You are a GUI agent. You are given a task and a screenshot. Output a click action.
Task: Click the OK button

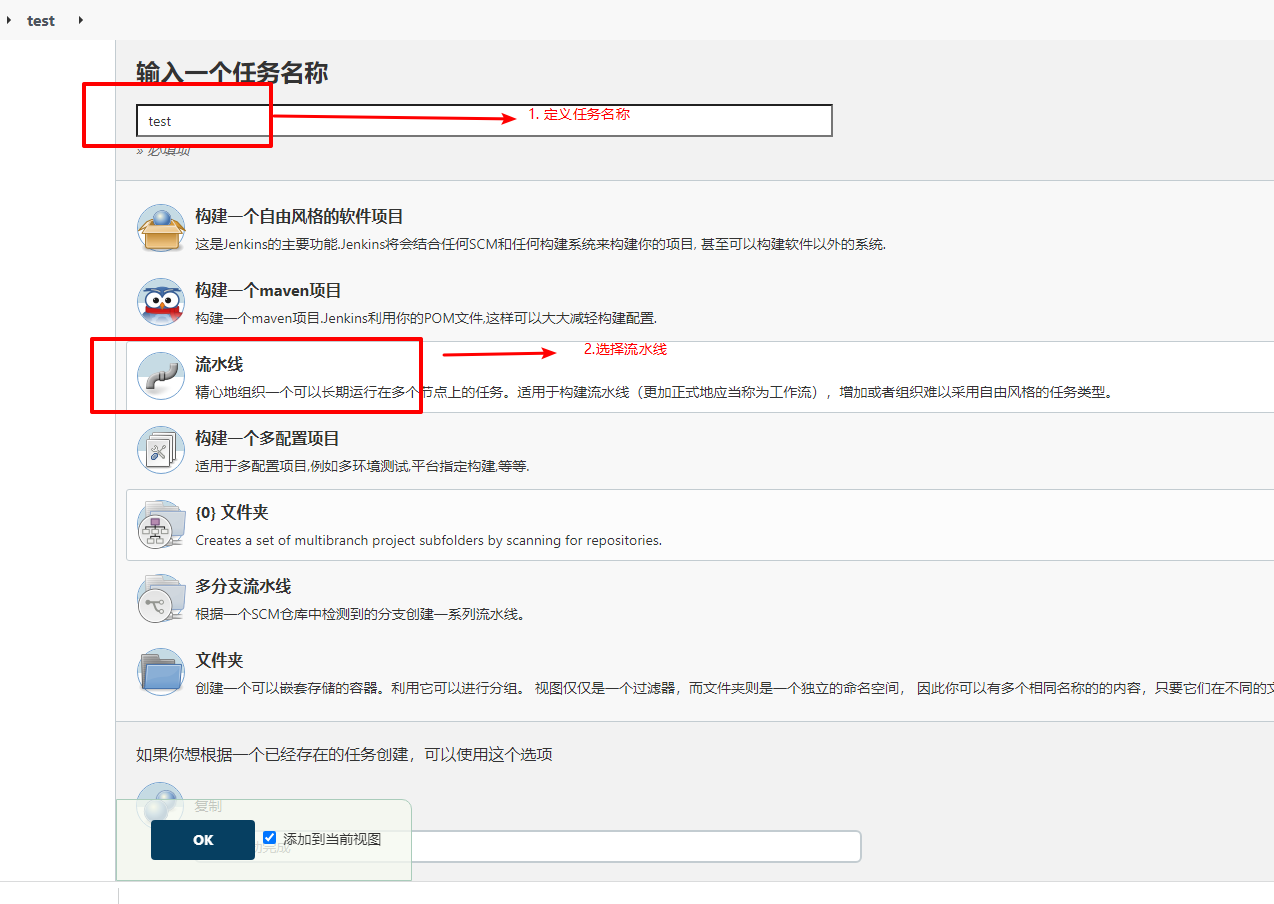[203, 840]
